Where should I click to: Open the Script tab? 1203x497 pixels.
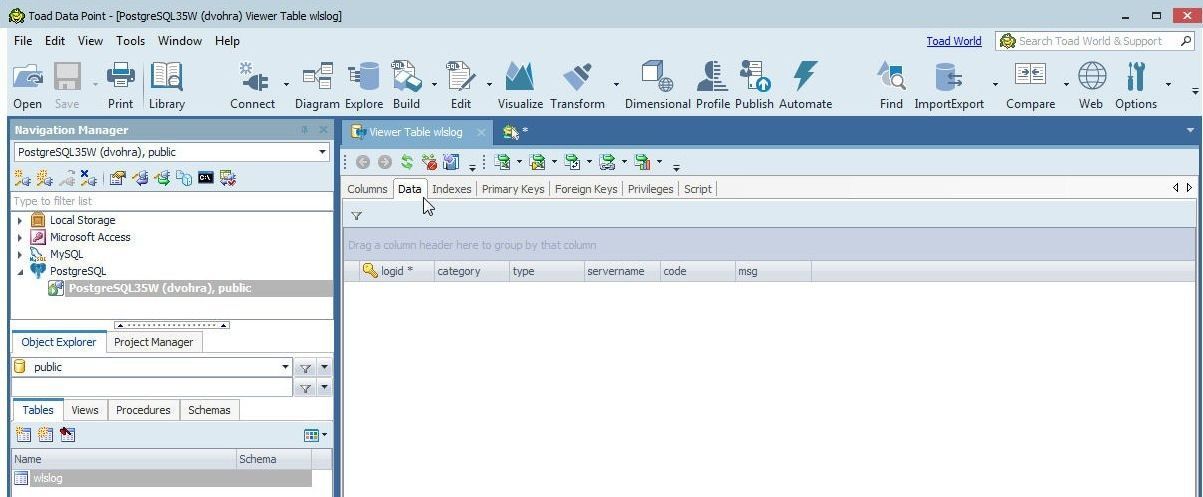point(697,189)
